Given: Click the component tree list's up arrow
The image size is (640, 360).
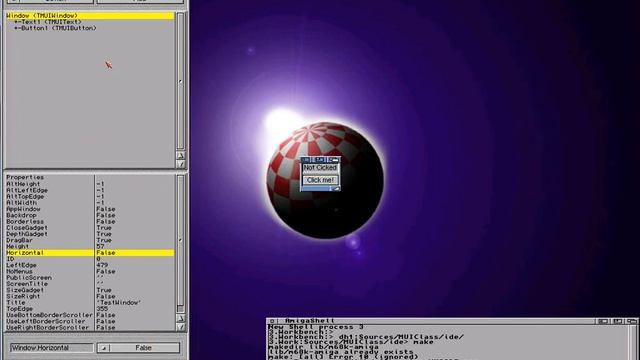Looking at the screenshot, I should pyautogui.click(x=181, y=156).
